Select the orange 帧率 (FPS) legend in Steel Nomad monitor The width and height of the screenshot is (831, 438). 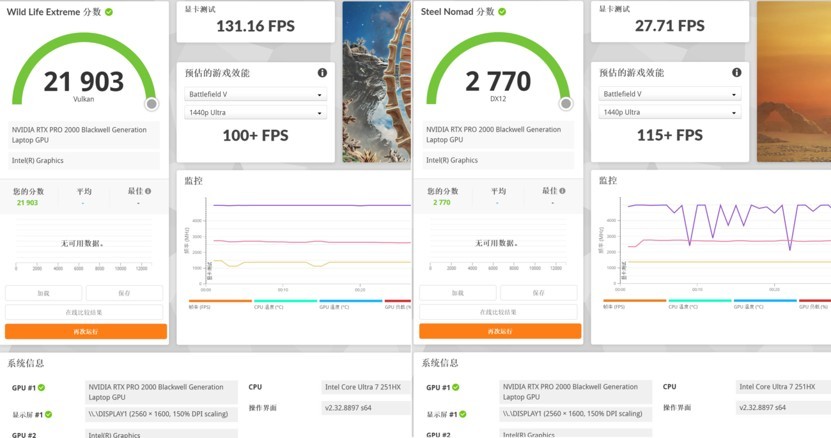[634, 304]
